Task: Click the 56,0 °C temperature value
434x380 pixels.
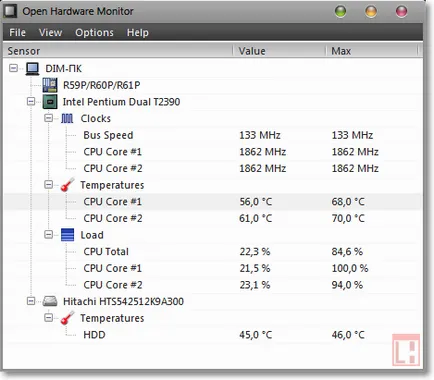Action: 256,202
